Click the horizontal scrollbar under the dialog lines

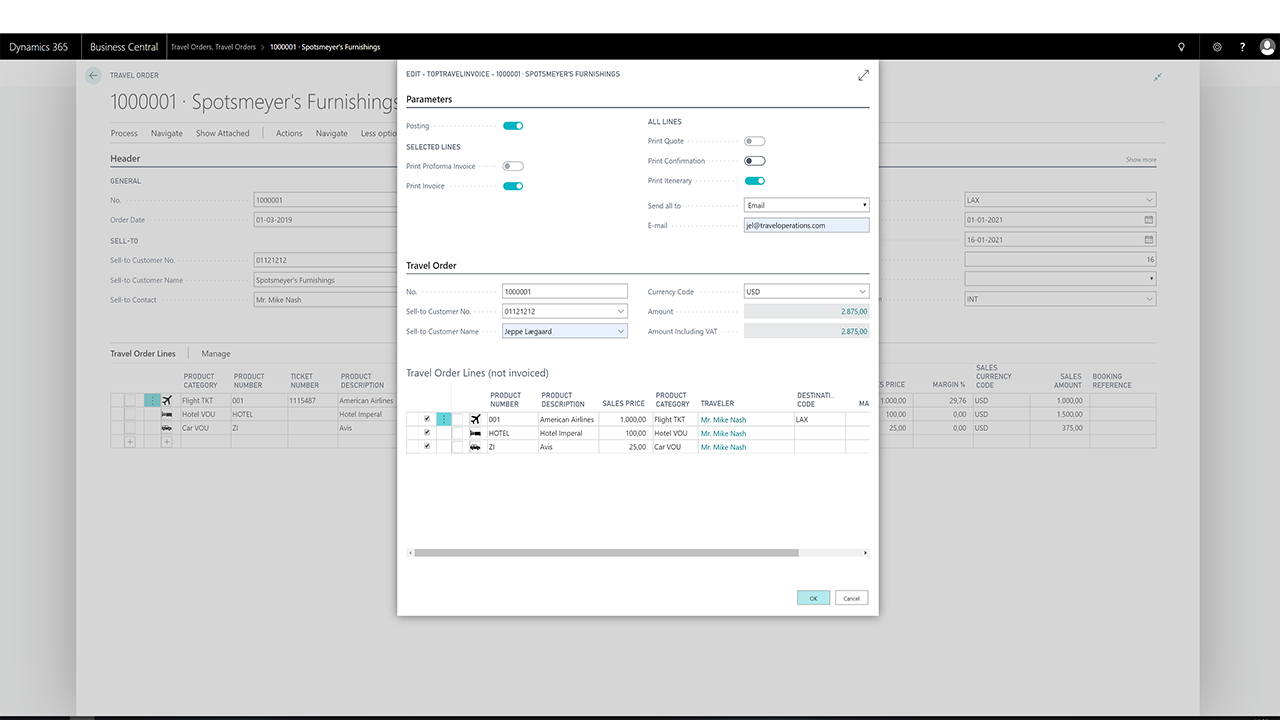(x=606, y=552)
